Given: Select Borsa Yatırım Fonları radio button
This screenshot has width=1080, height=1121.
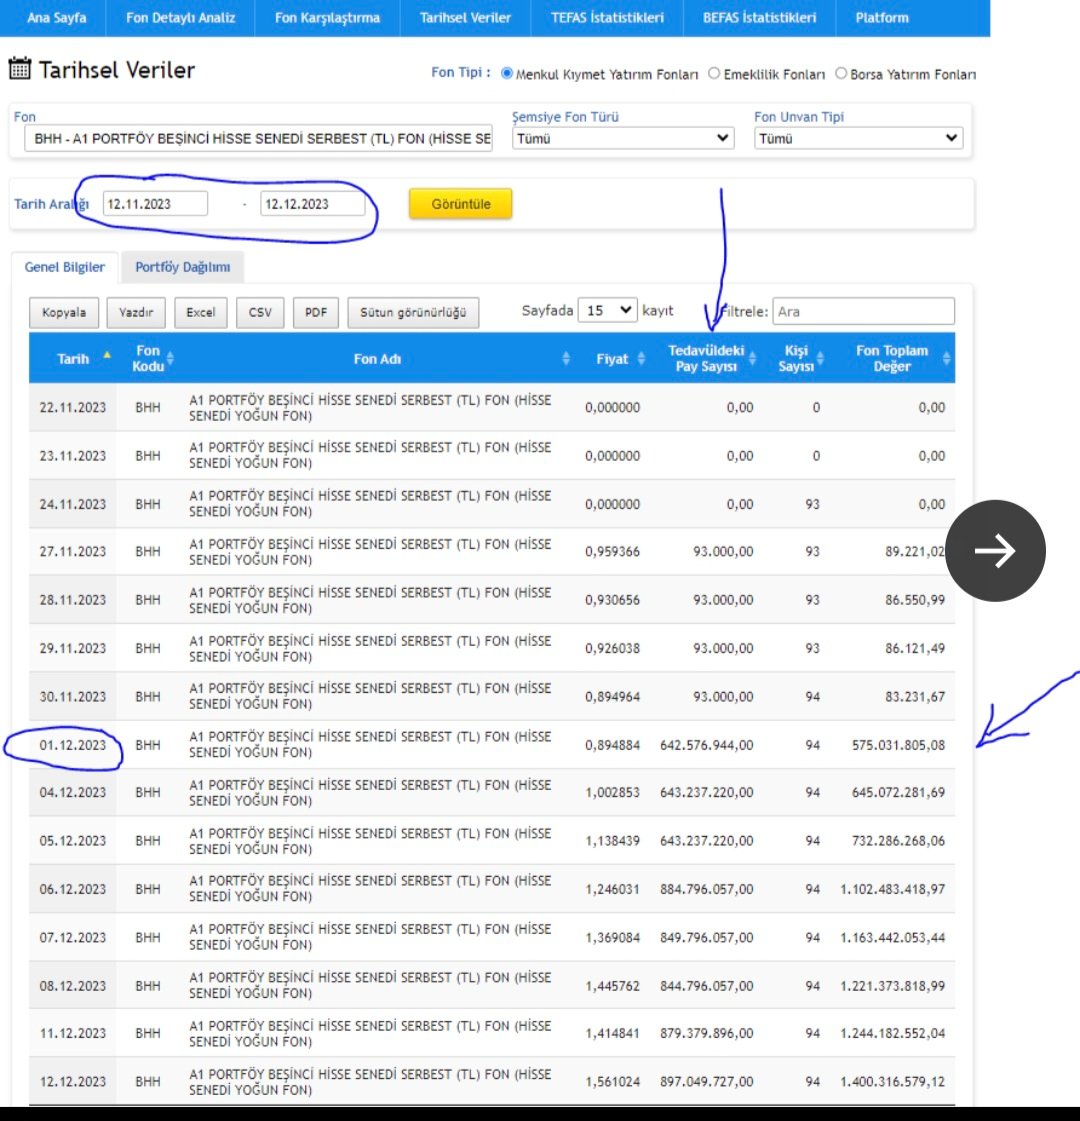Looking at the screenshot, I should tap(841, 74).
